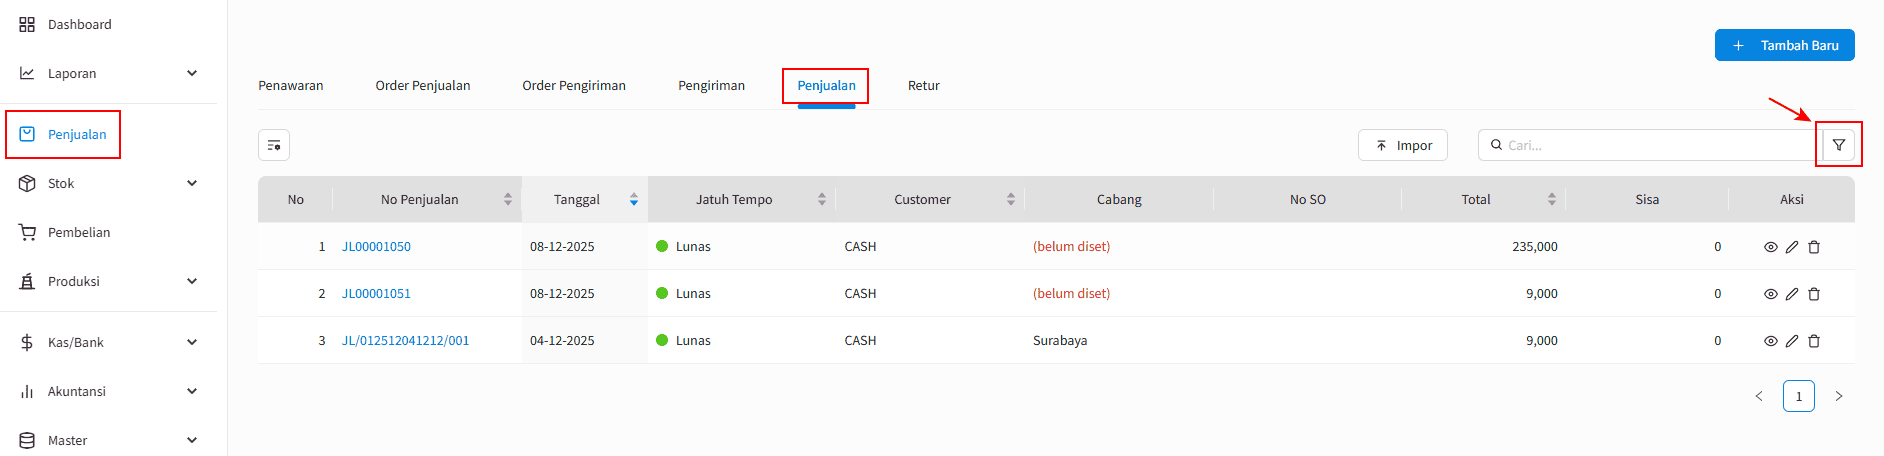Open sale link JL00001051

(x=376, y=294)
